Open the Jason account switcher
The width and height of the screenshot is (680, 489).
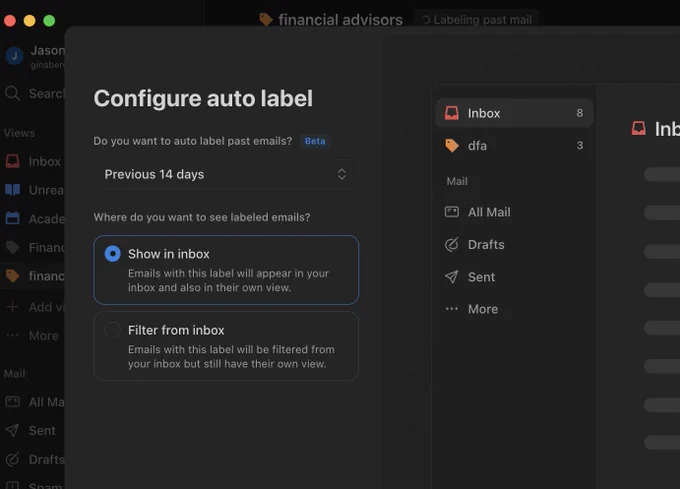35,56
